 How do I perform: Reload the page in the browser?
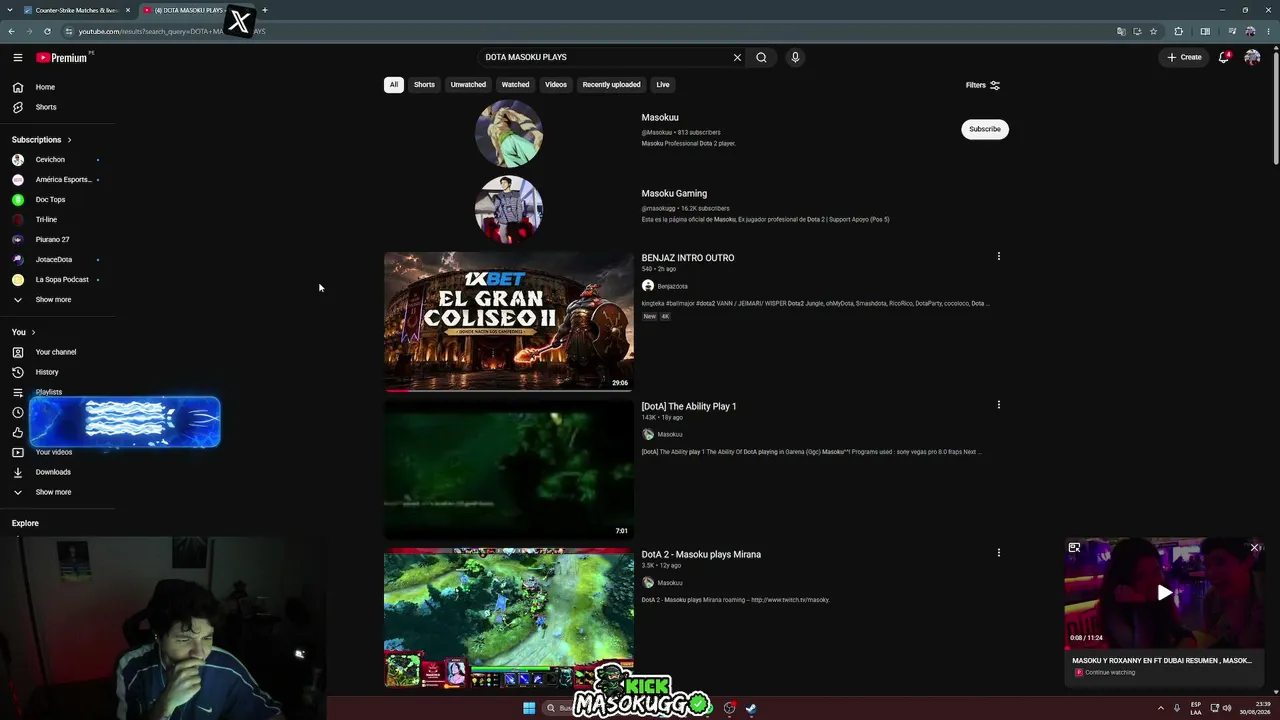click(x=47, y=31)
